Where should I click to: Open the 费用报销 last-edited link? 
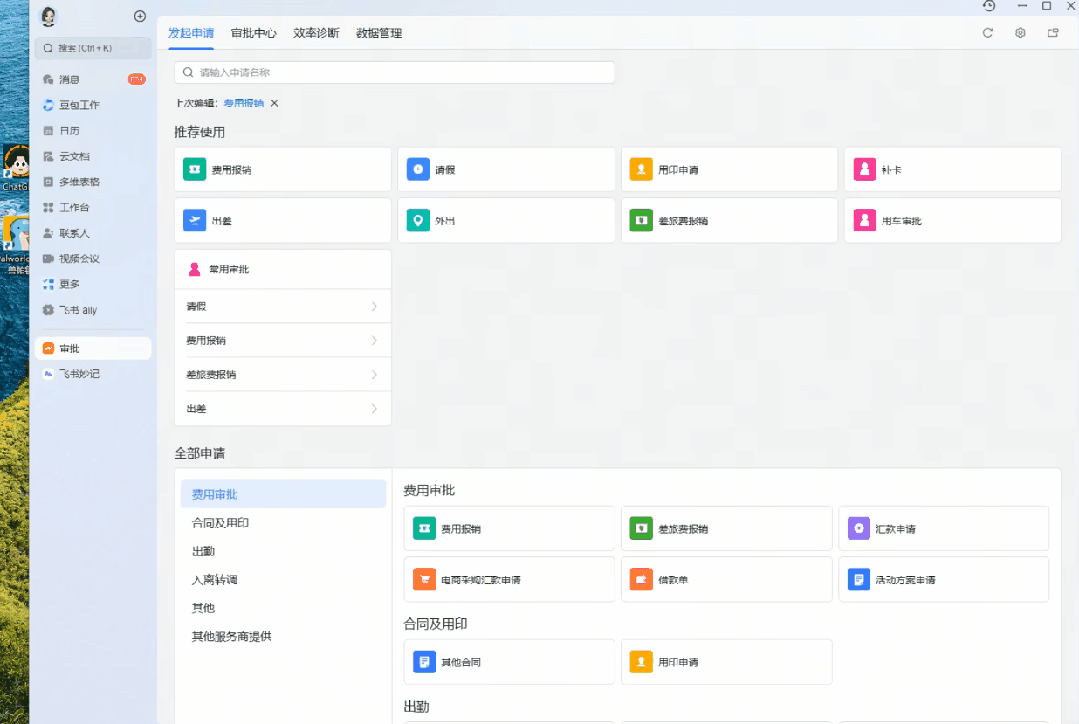click(244, 103)
